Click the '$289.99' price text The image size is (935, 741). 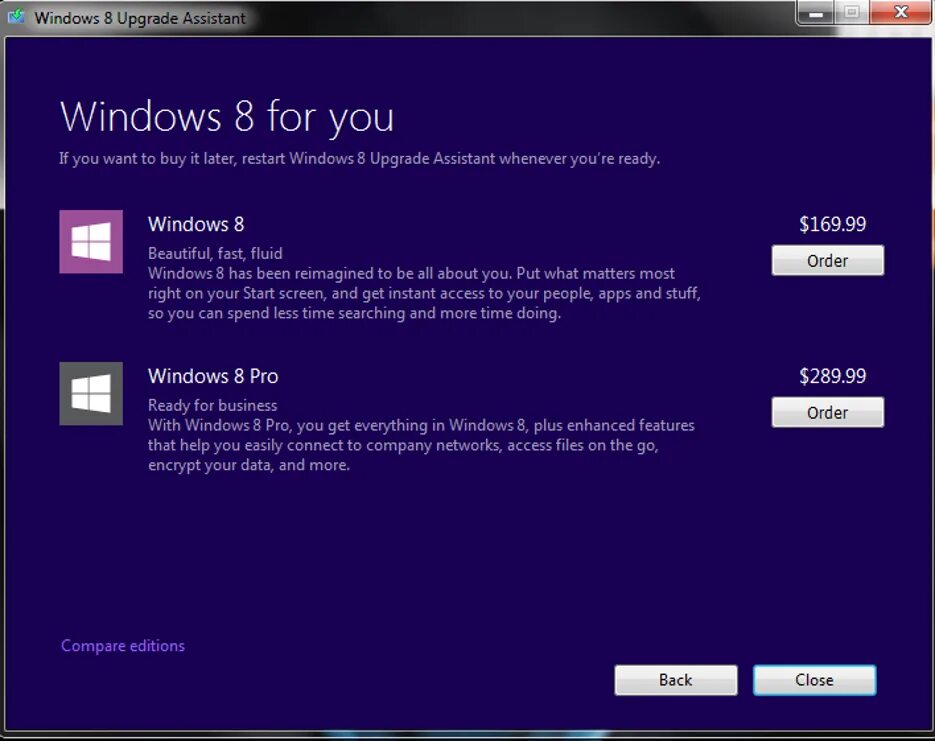coord(832,376)
